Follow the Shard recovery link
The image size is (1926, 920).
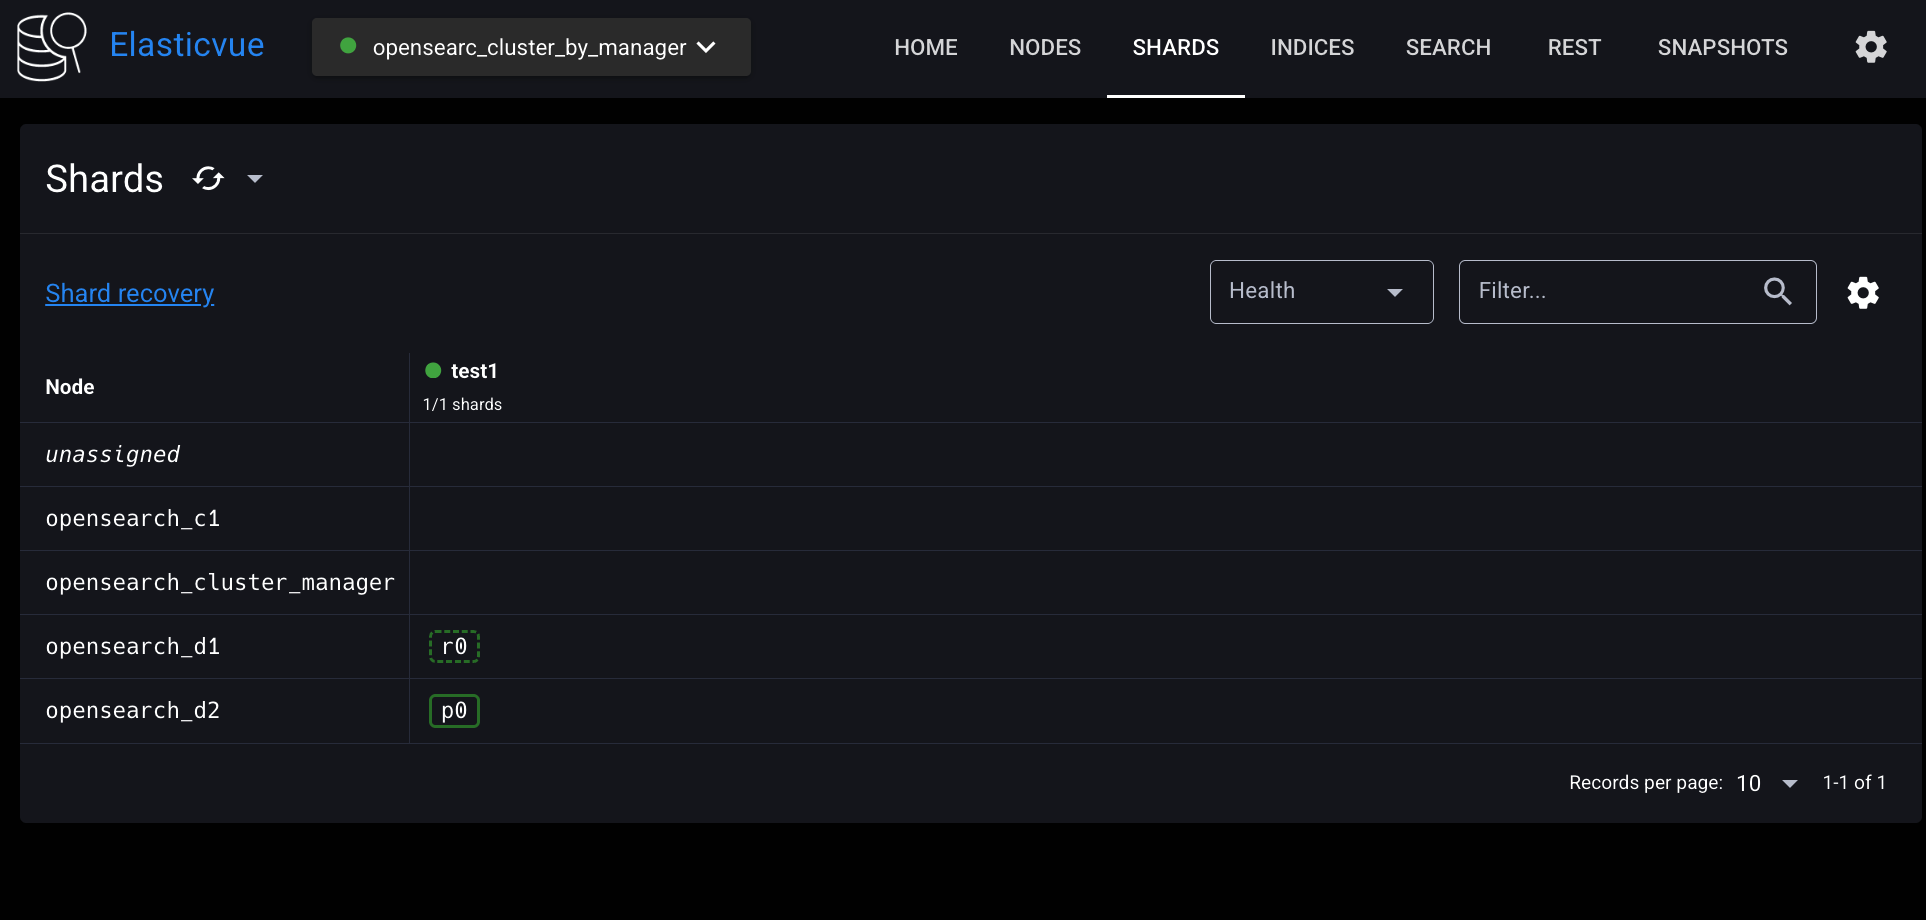tap(130, 293)
